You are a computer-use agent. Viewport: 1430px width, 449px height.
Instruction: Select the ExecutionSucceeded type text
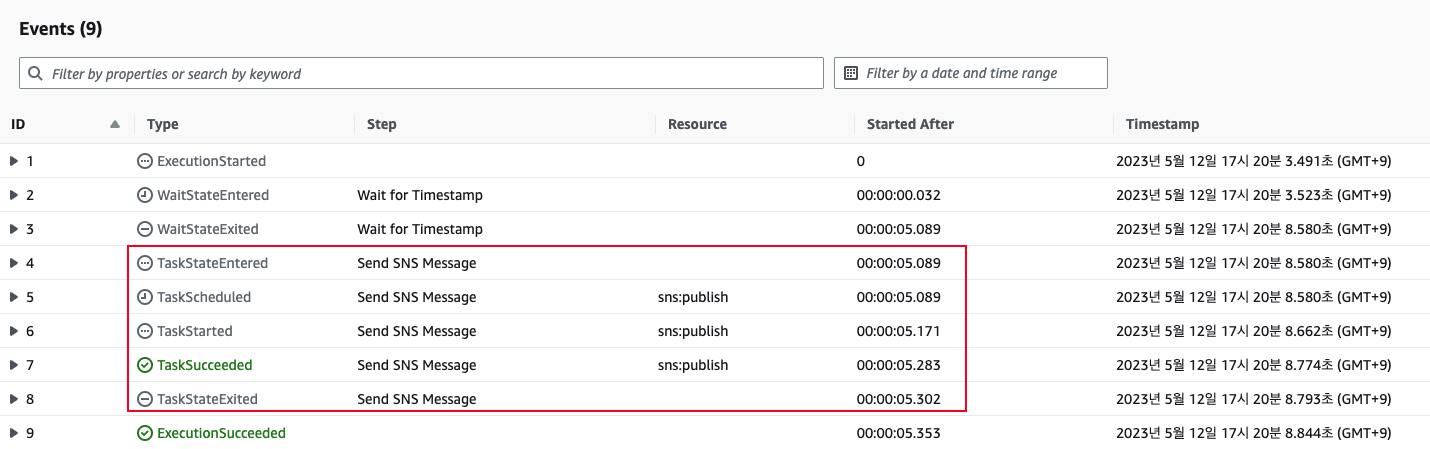tap(221, 433)
